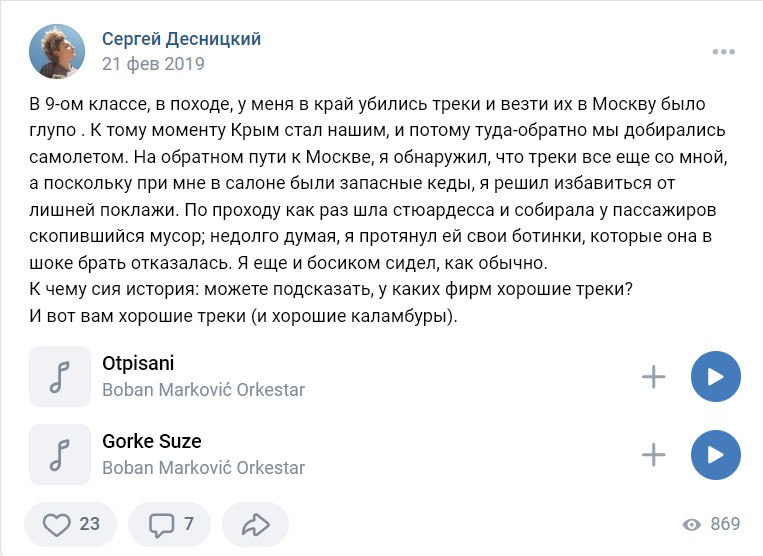
Task: Open comments via the speech bubble icon
Action: (171, 524)
